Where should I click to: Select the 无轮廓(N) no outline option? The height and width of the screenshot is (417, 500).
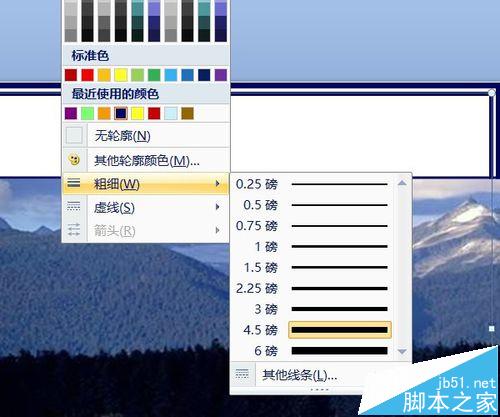[x=146, y=136]
